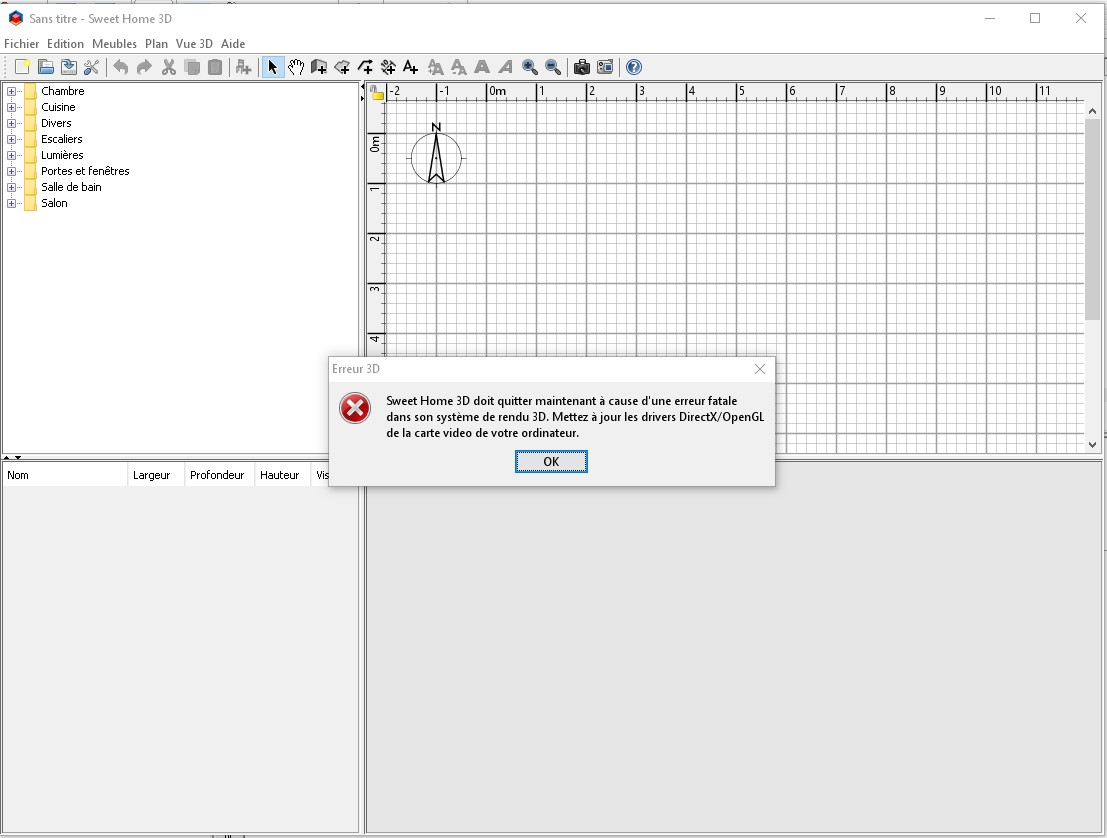The width and height of the screenshot is (1107, 838).
Task: Select the Cuisine tree label
Action: [58, 107]
